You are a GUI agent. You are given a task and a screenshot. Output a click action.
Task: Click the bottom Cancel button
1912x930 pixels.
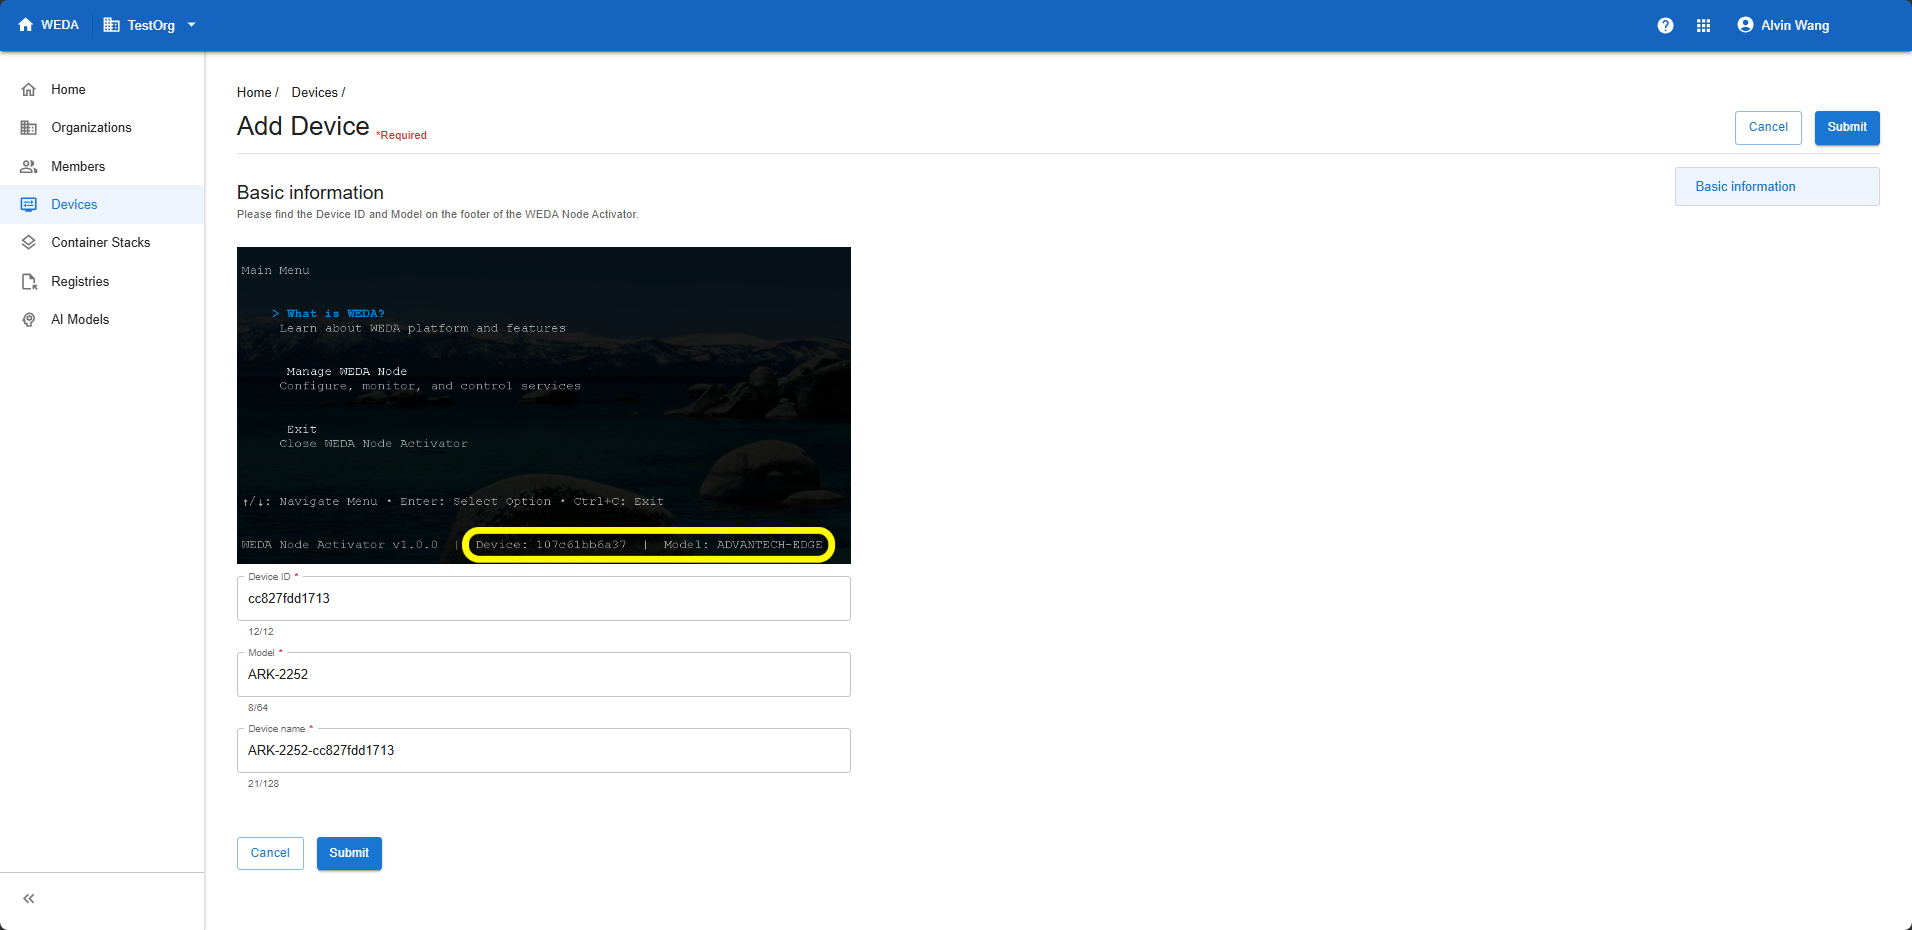point(270,853)
